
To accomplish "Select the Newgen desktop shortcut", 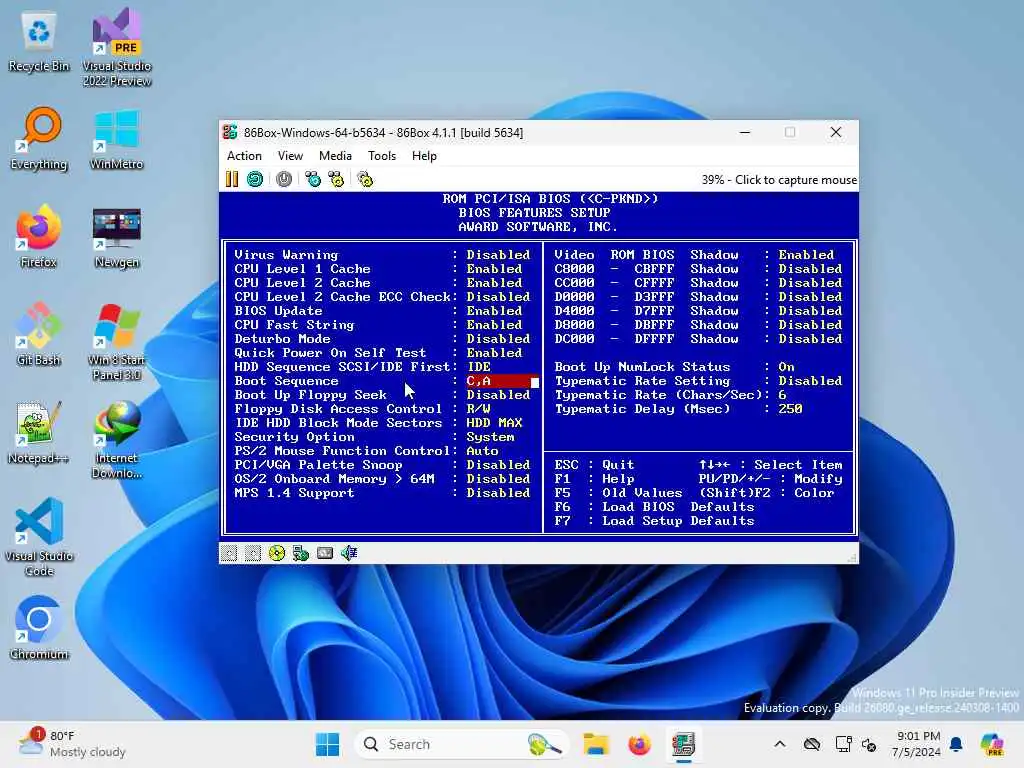I will [x=117, y=236].
